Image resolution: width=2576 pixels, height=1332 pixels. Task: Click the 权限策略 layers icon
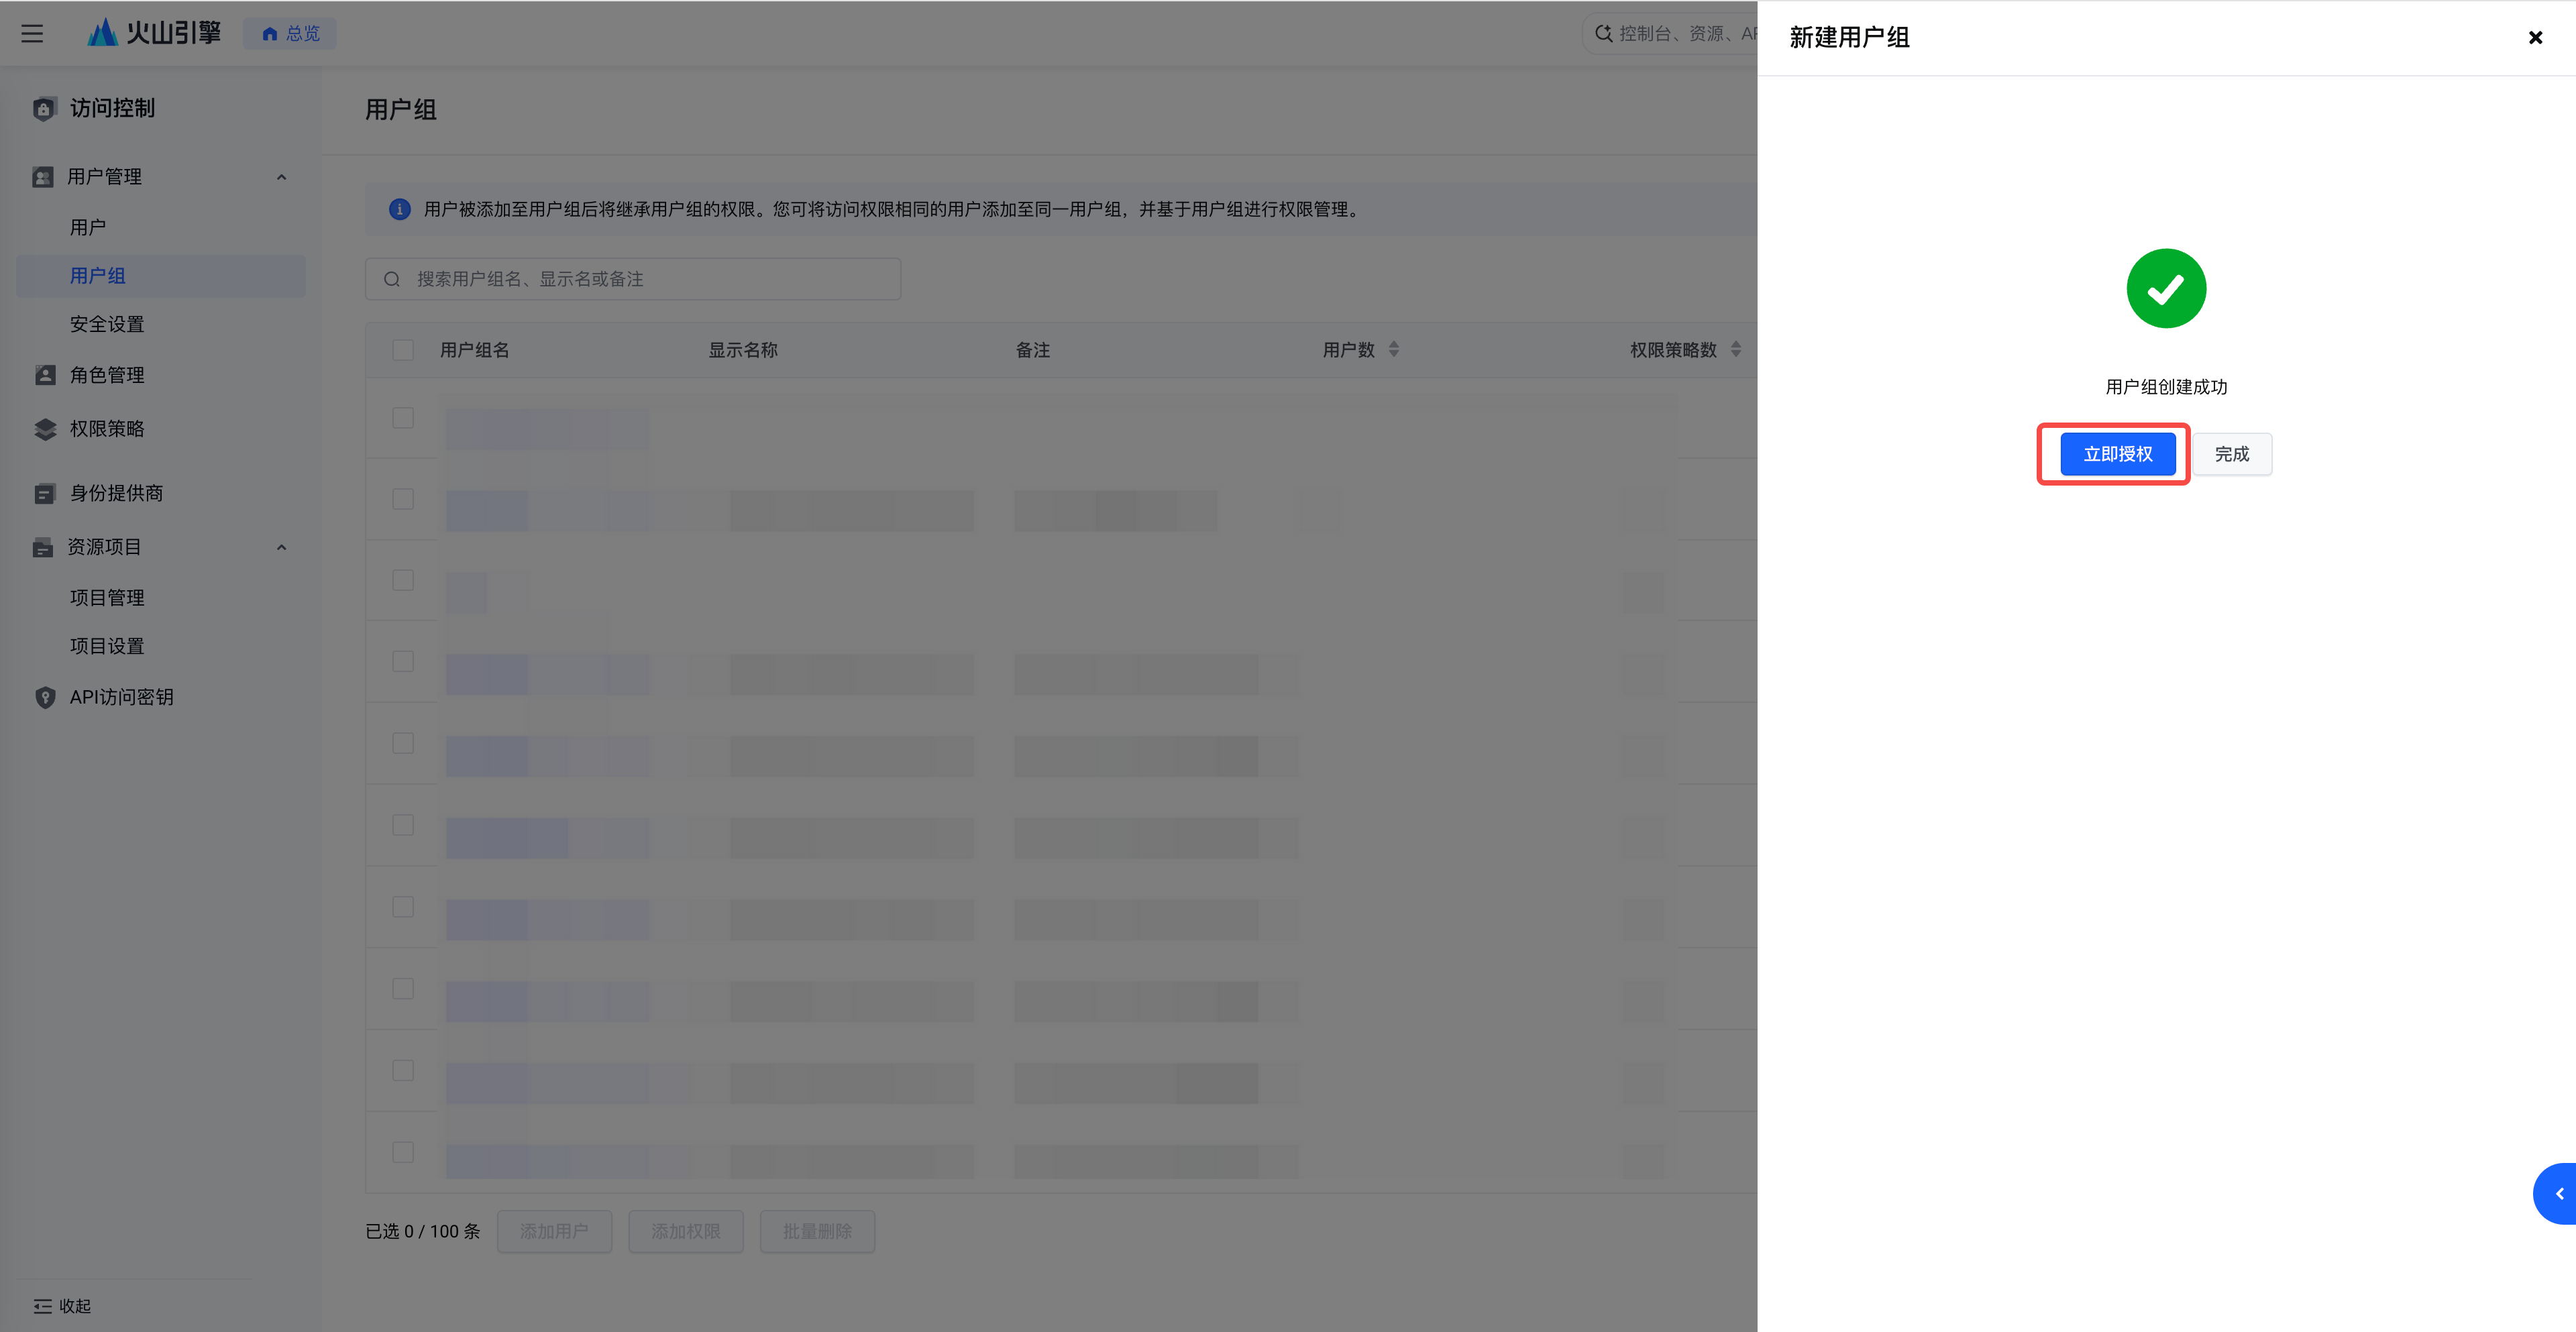pos(45,429)
